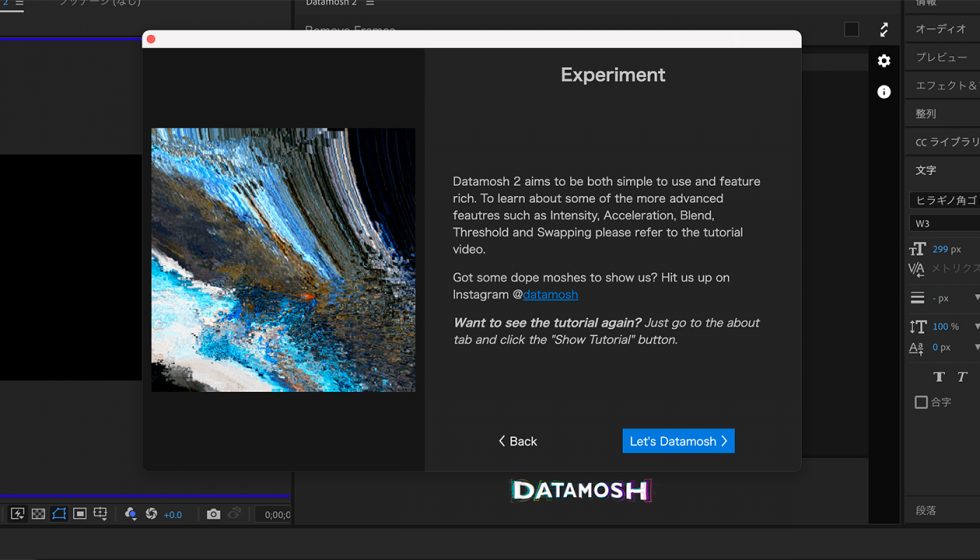
Task: Open the stroke width - px dropdown arrow
Action: click(x=977, y=297)
